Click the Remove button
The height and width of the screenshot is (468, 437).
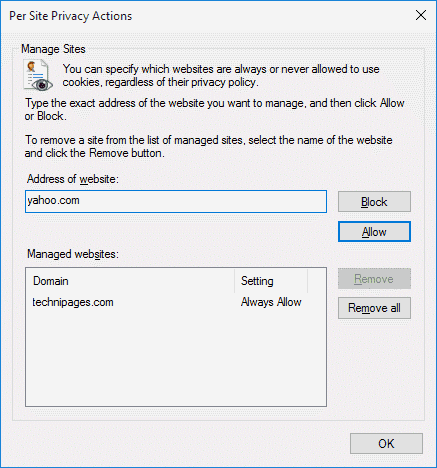pos(374,279)
